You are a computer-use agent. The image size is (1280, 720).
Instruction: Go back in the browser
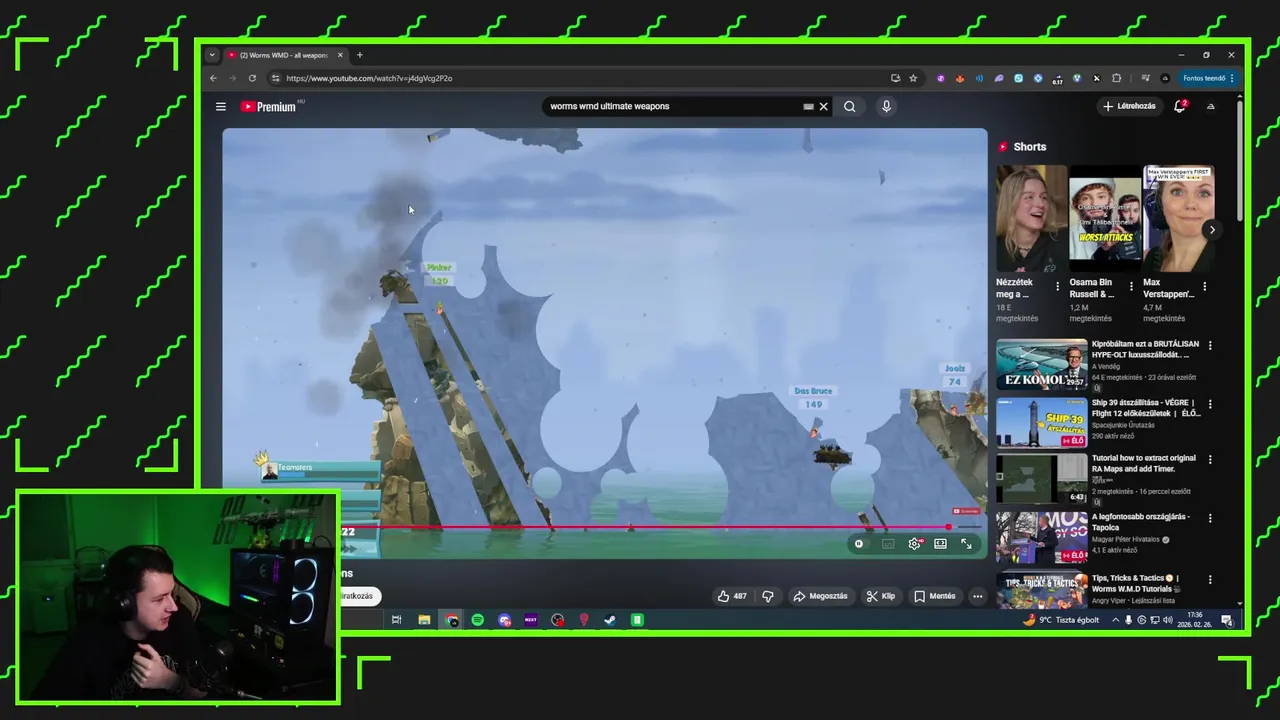[213, 78]
